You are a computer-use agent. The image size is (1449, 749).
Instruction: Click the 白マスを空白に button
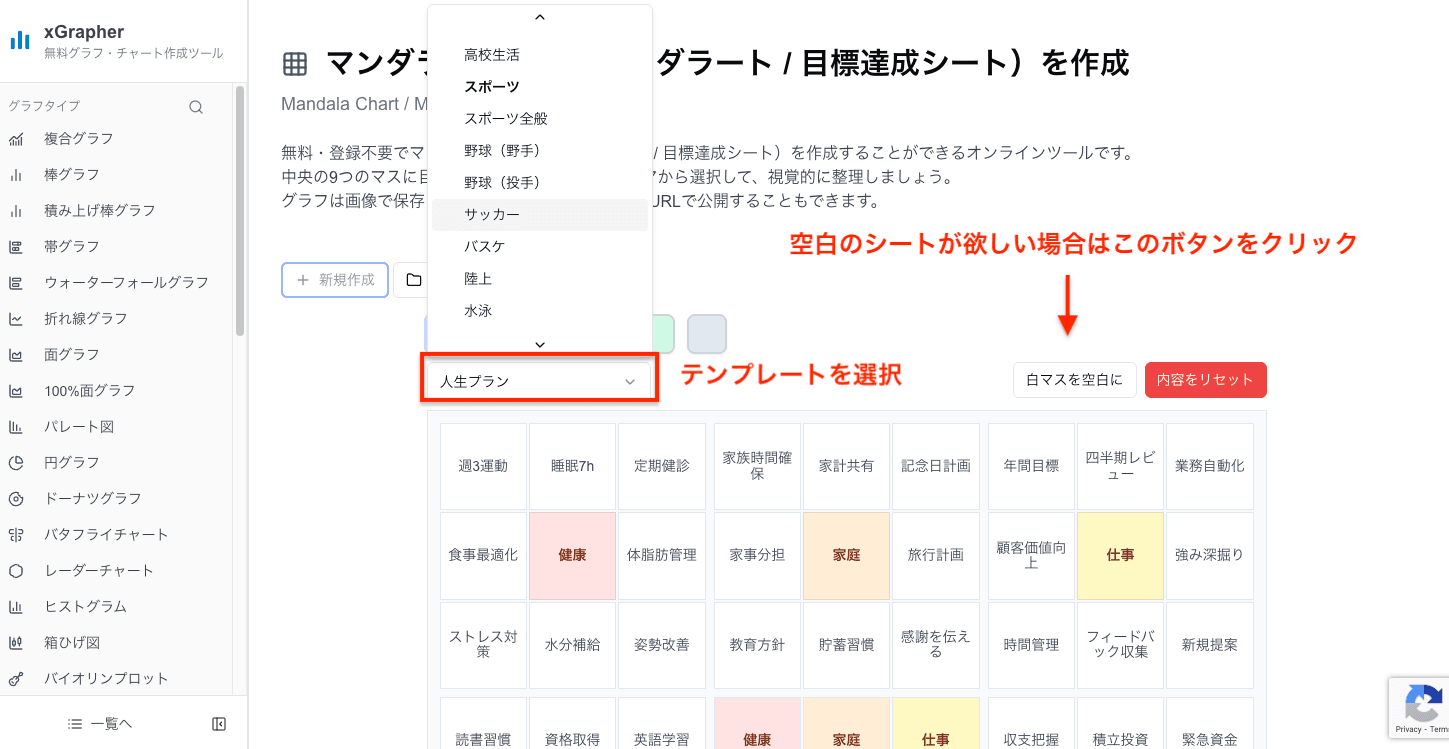click(1074, 380)
